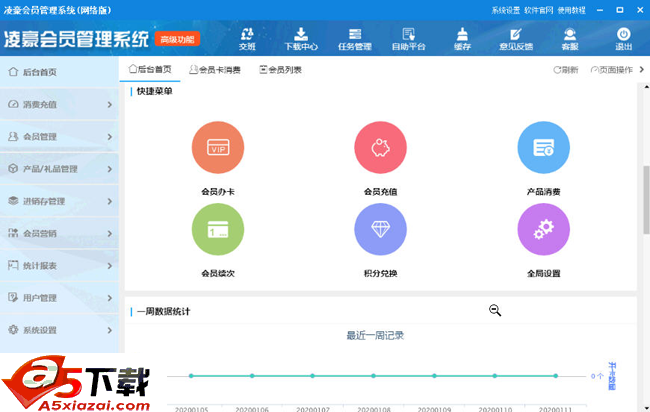Launch 会员充值 piggy bank shortcut

(381, 148)
